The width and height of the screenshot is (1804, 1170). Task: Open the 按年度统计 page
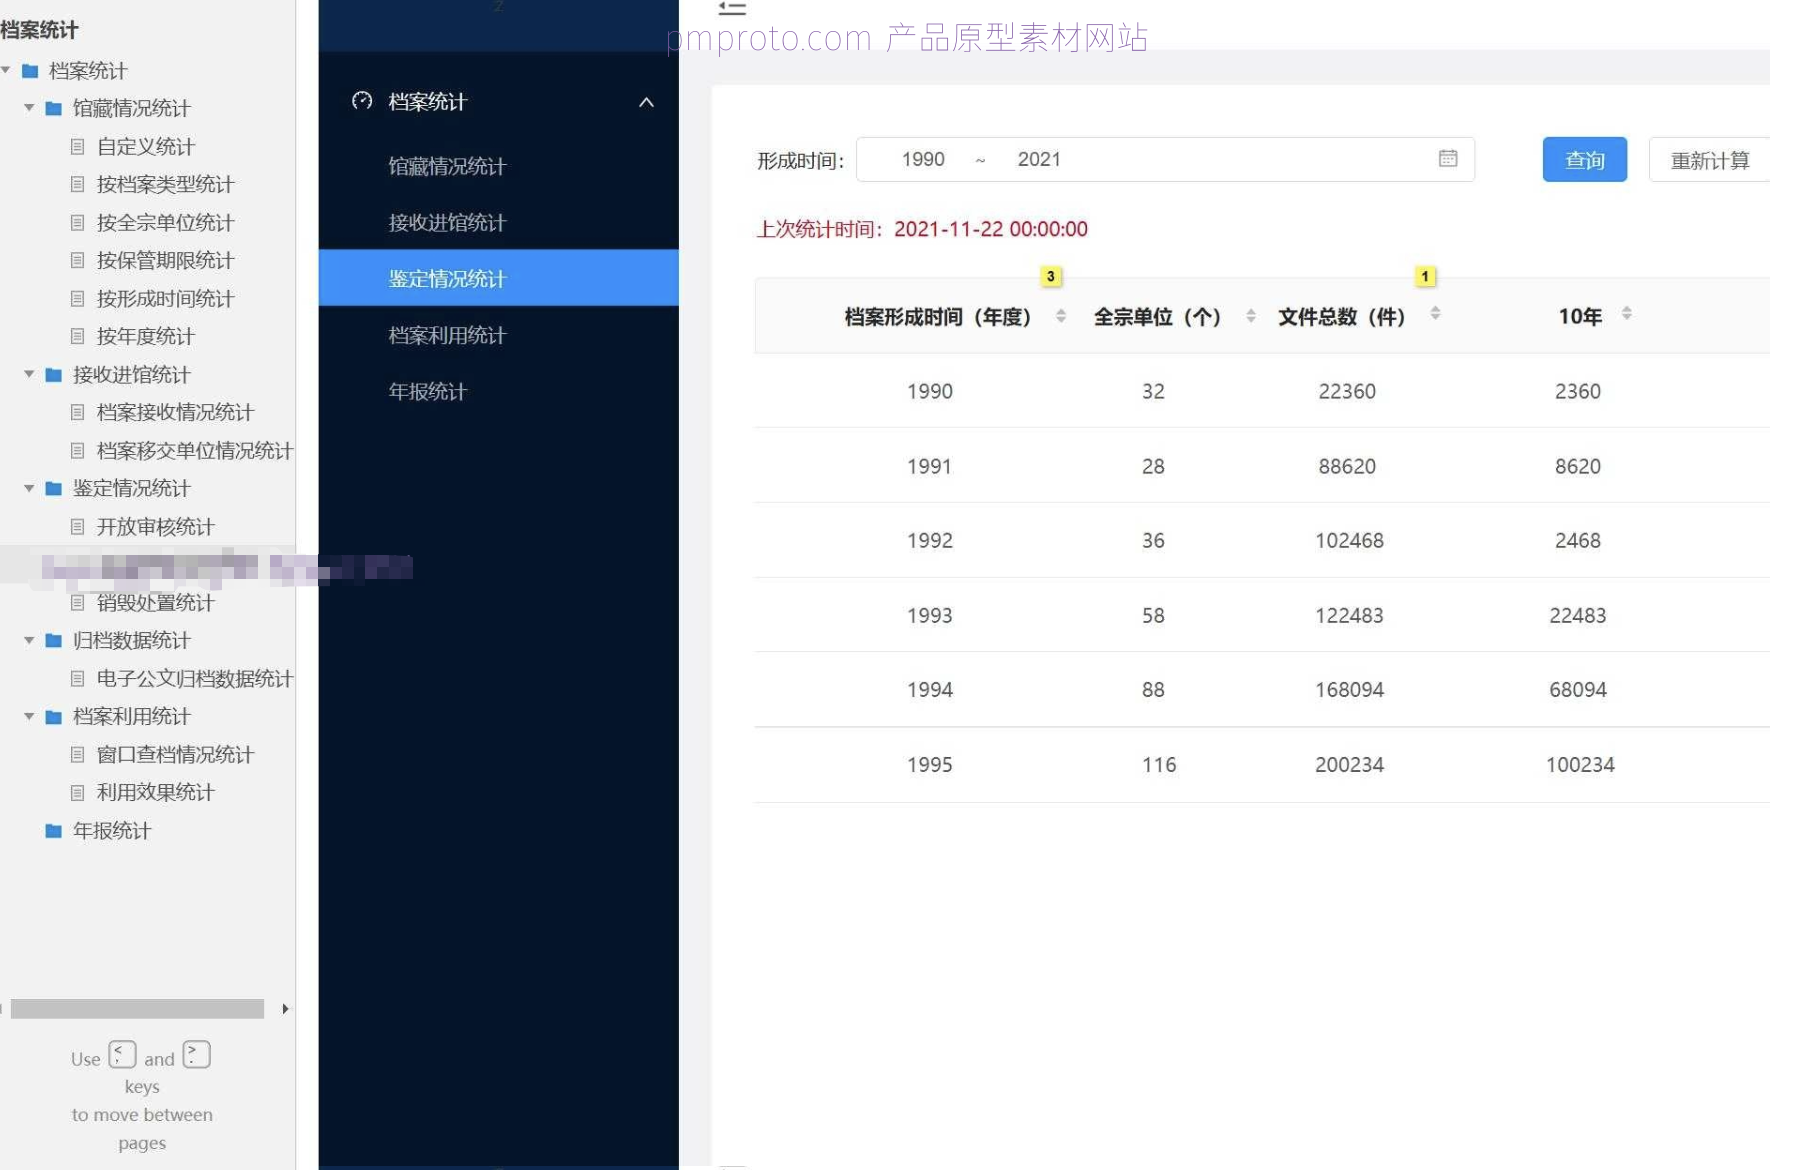pyautogui.click(x=145, y=336)
